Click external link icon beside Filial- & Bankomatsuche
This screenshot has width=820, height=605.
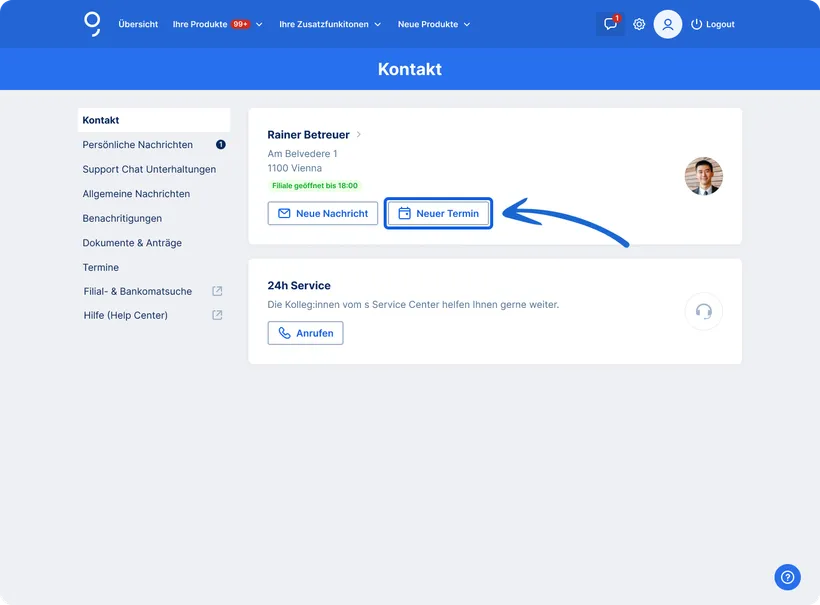click(217, 291)
